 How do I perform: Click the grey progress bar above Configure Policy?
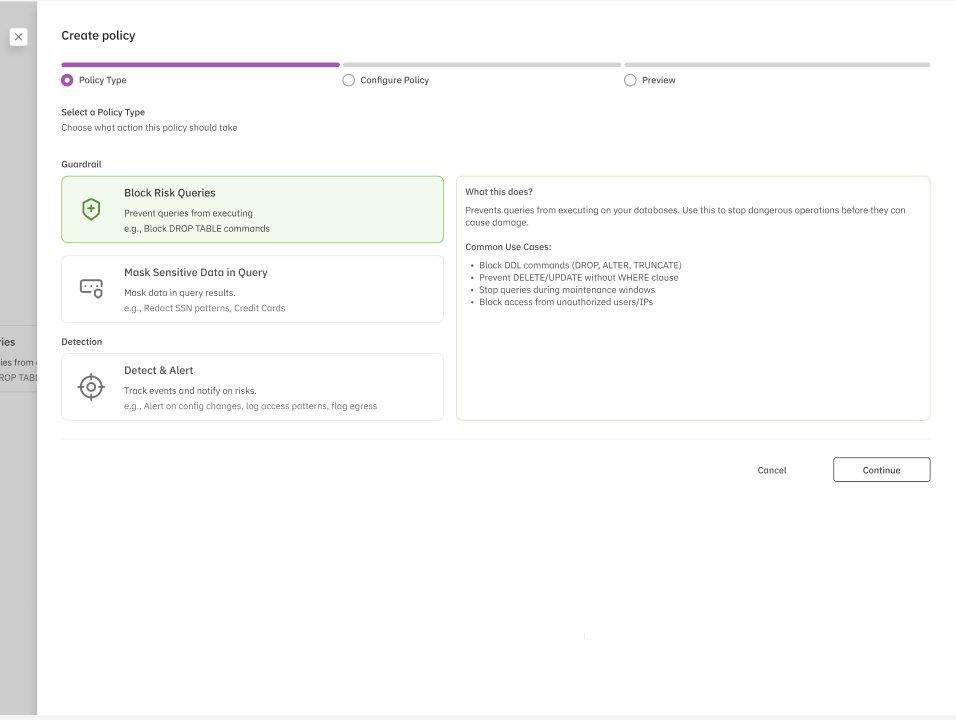coord(481,65)
